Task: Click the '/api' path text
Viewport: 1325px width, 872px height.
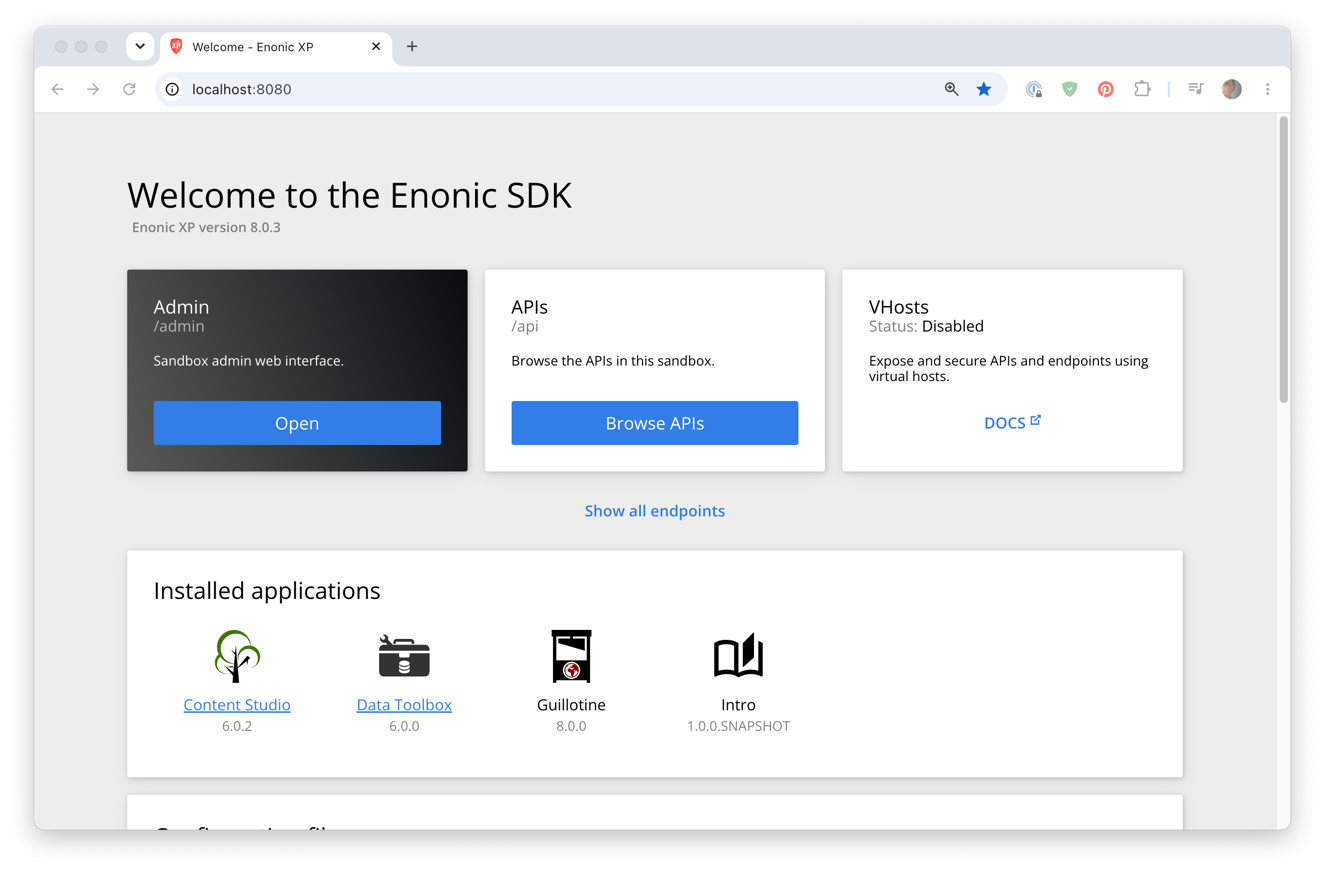Action: (525, 326)
